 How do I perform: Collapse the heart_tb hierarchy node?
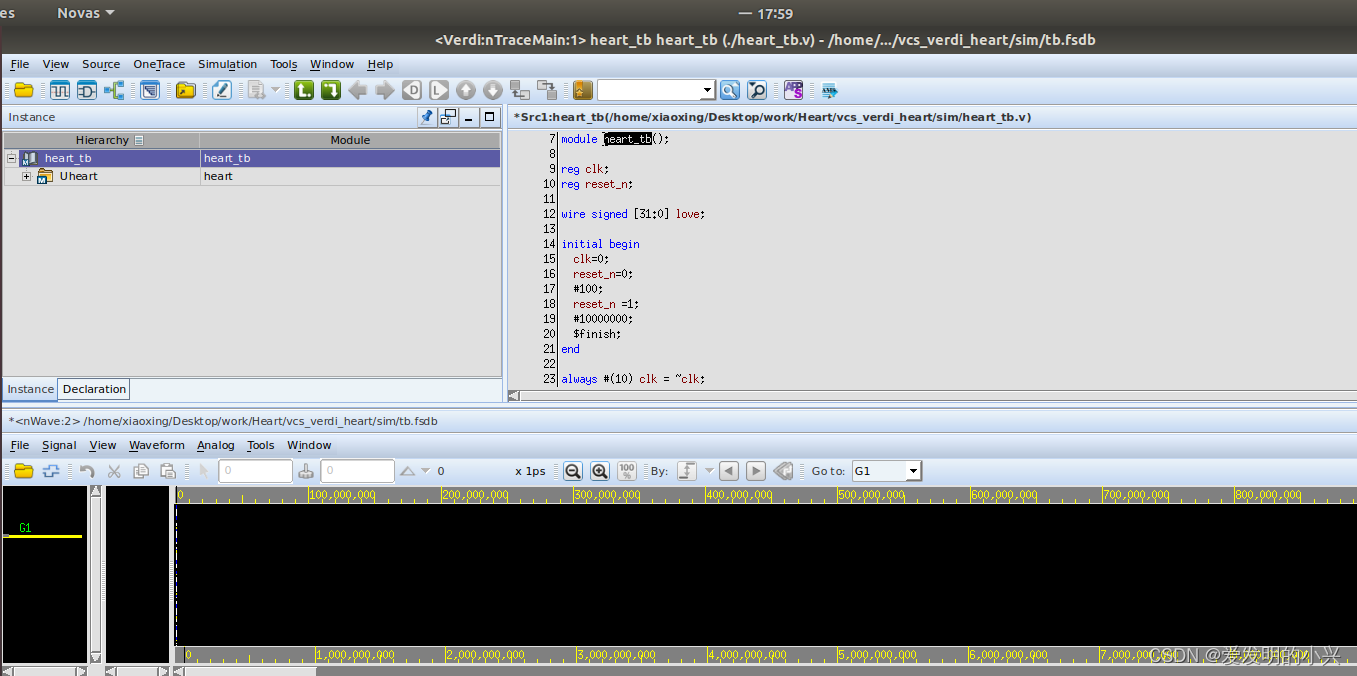pos(11,158)
